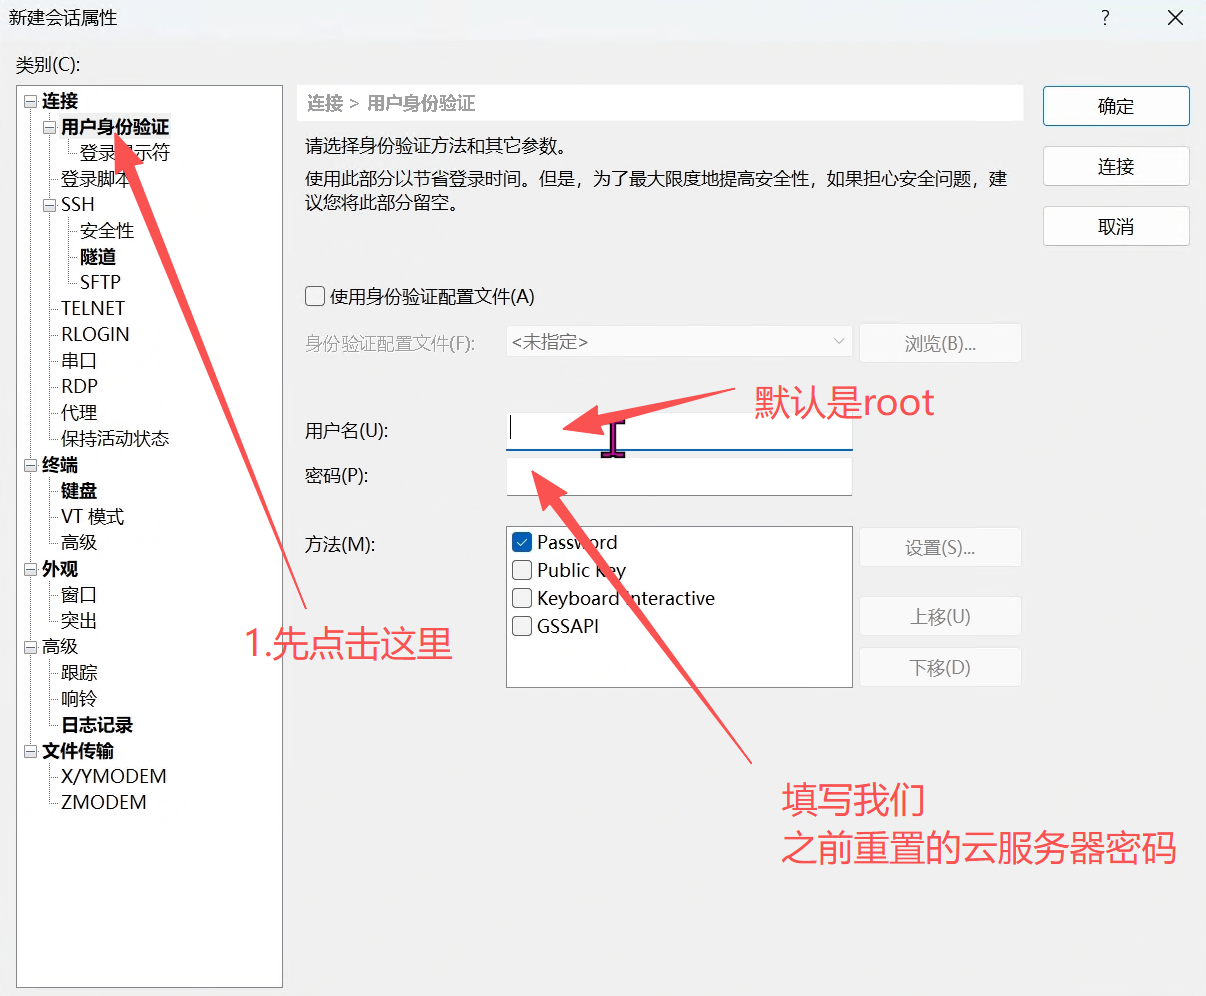The image size is (1206, 996).
Task: Collapse the 连接 tree node
Action: 31,101
